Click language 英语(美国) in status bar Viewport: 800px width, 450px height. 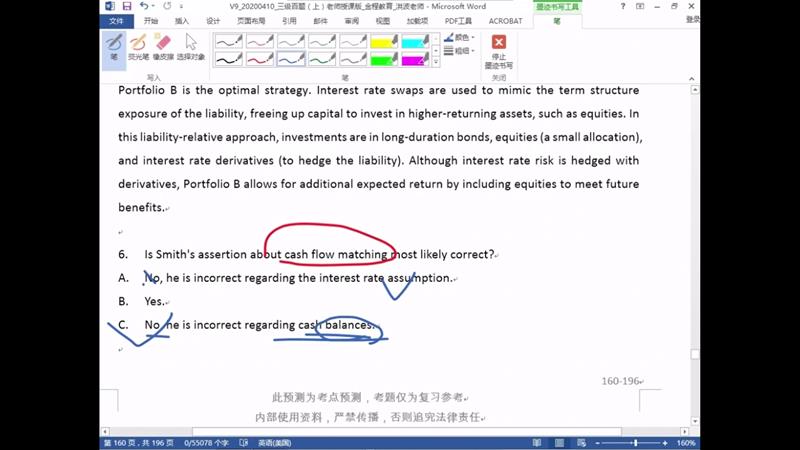tap(274, 443)
